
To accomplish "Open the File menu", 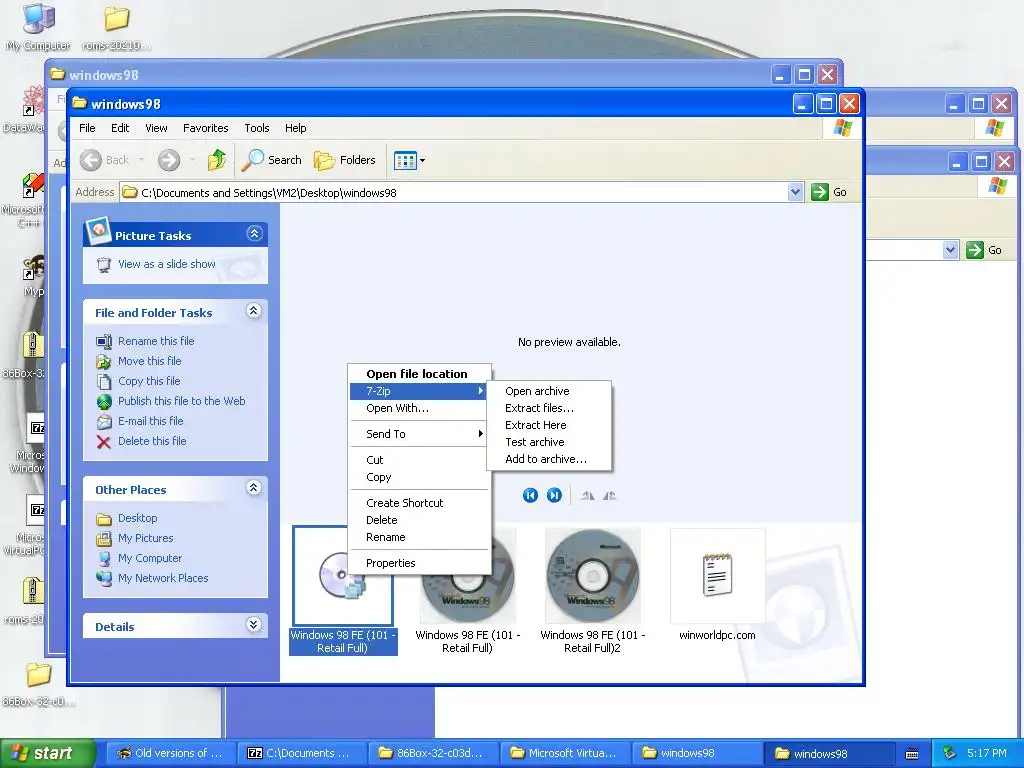I will pos(87,128).
